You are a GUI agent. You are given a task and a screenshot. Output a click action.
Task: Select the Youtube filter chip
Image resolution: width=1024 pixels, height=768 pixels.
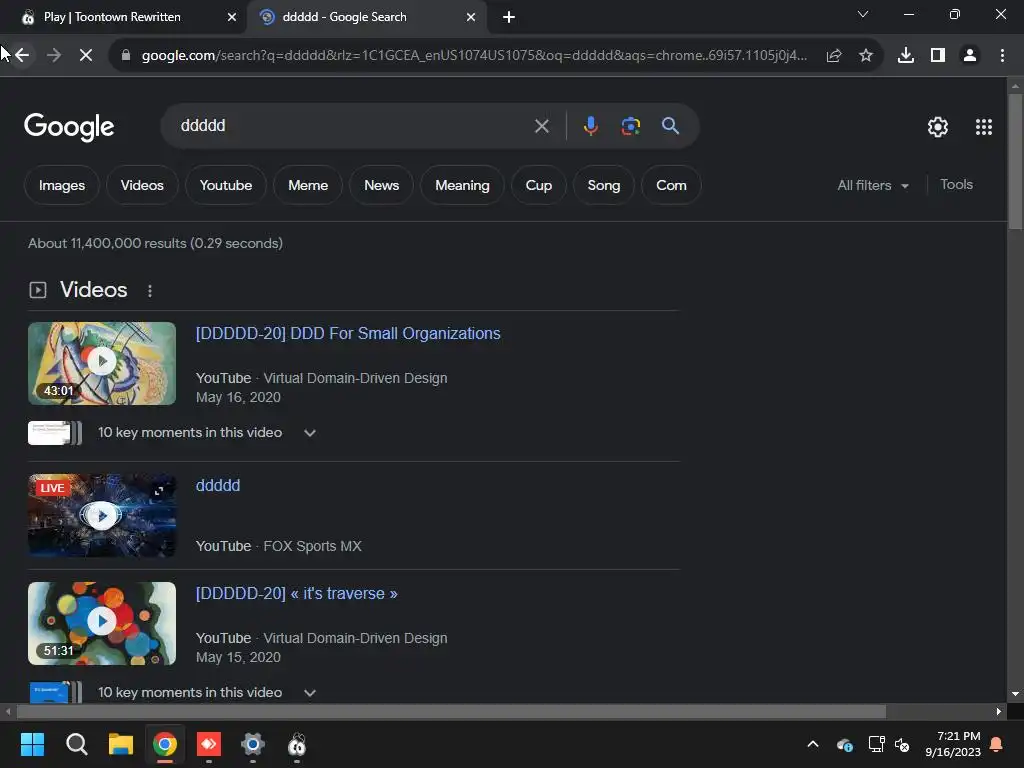226,185
